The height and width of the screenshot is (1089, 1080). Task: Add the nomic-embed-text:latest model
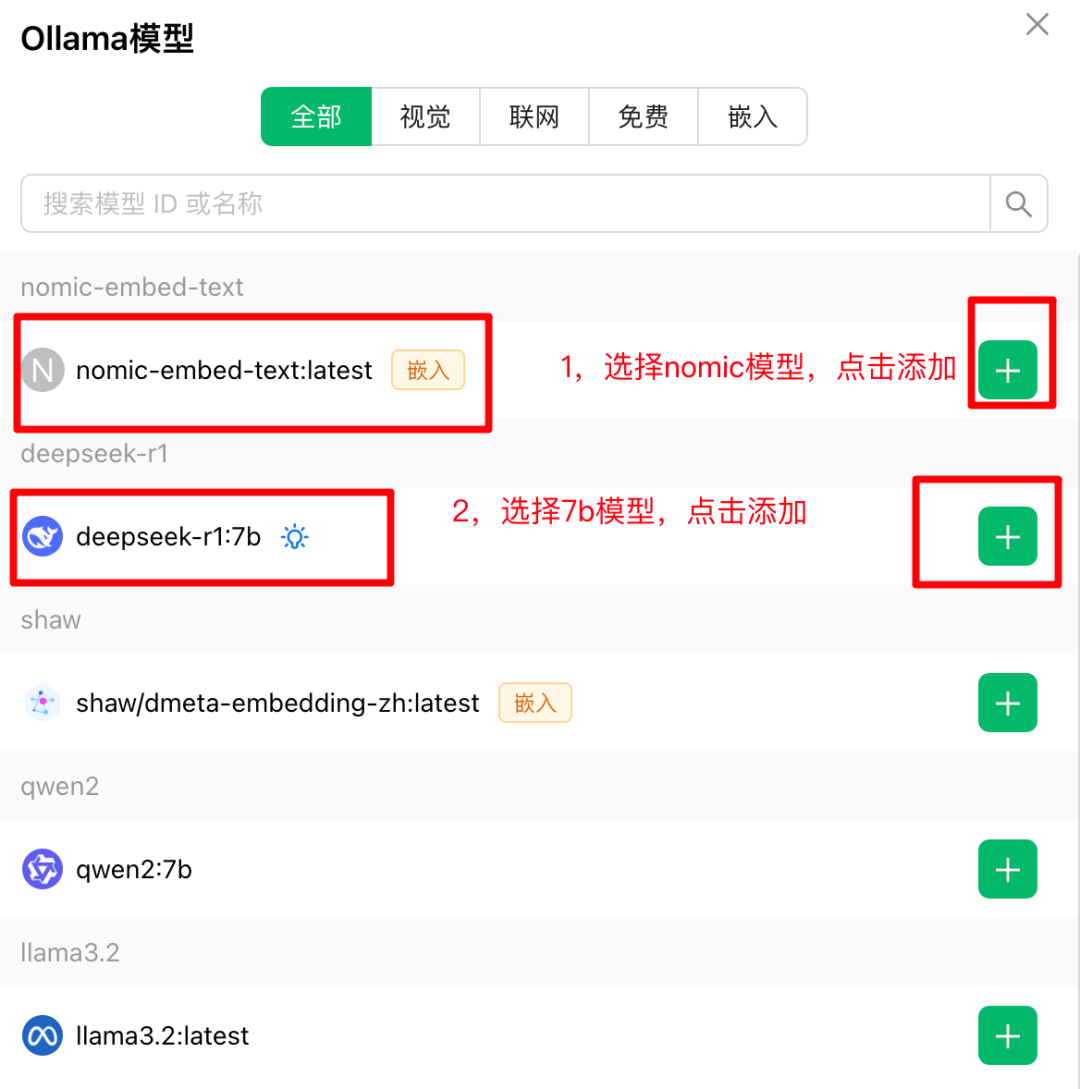click(1007, 369)
